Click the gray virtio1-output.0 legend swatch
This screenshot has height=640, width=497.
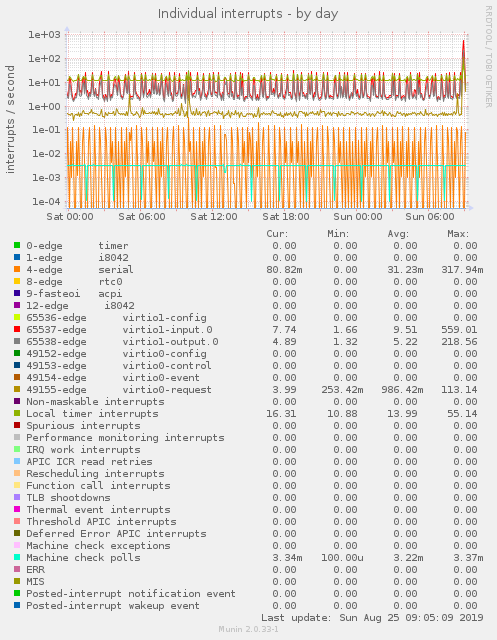[x=17, y=341]
